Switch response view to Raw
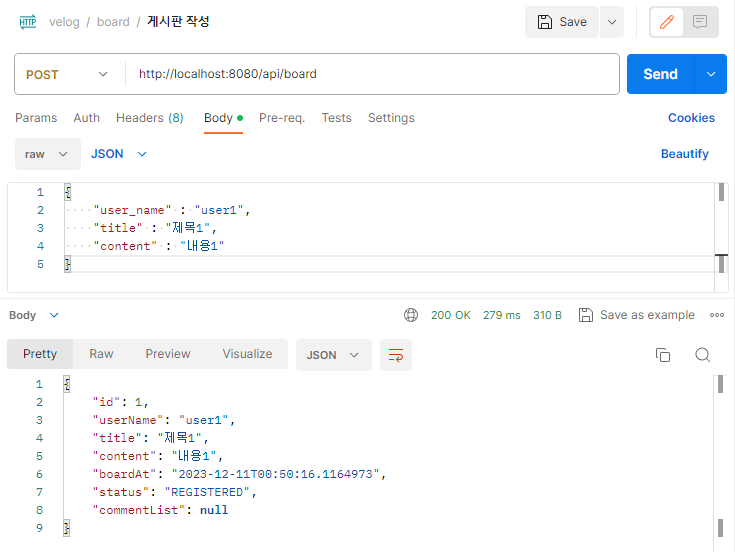Viewport: 735px width, 552px height. (x=101, y=354)
